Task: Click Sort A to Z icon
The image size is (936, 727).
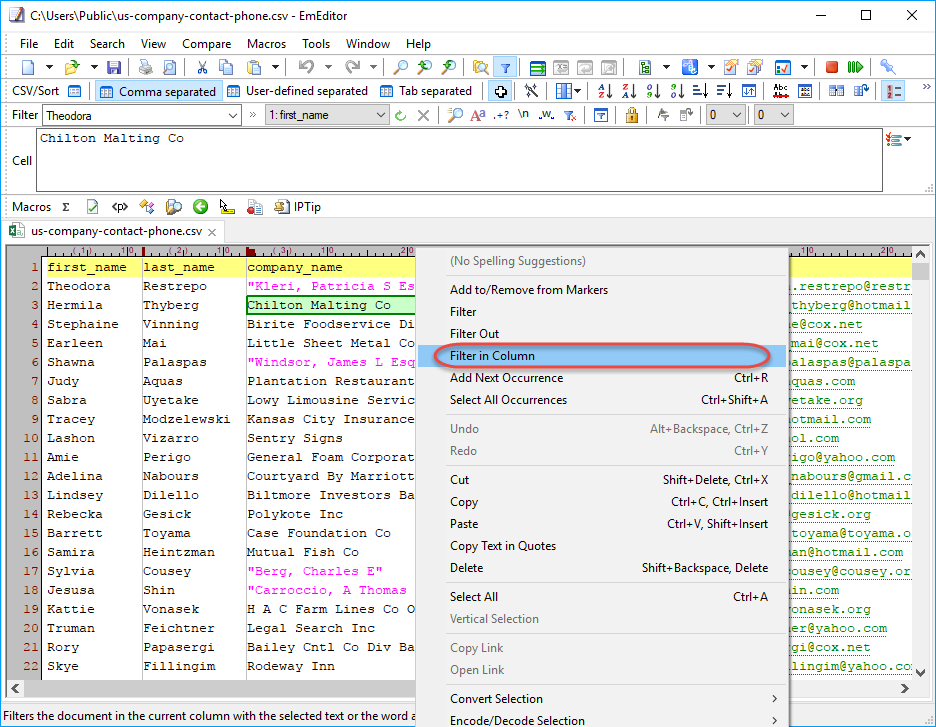Action: 605,91
